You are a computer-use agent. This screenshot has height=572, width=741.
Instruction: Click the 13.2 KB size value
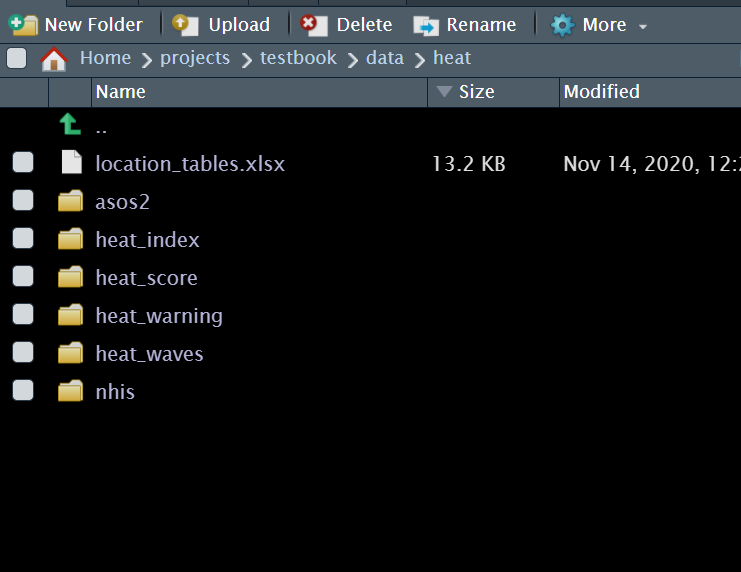(x=469, y=164)
